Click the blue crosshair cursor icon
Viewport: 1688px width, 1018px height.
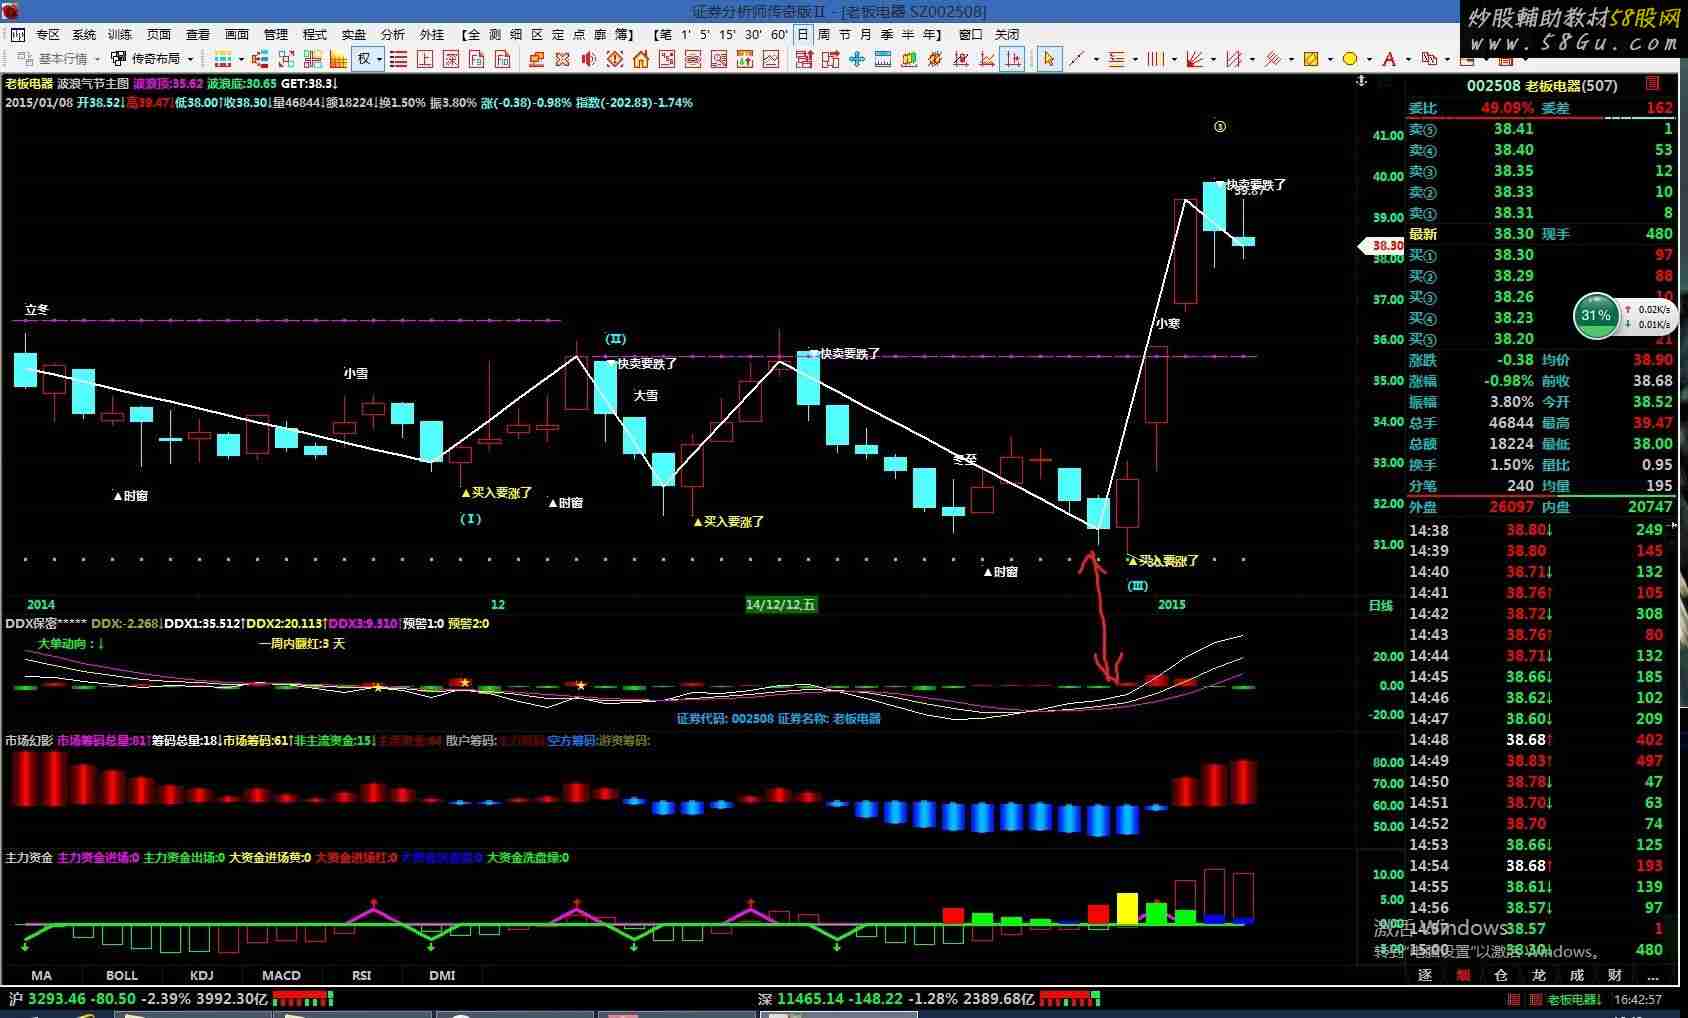(x=857, y=59)
